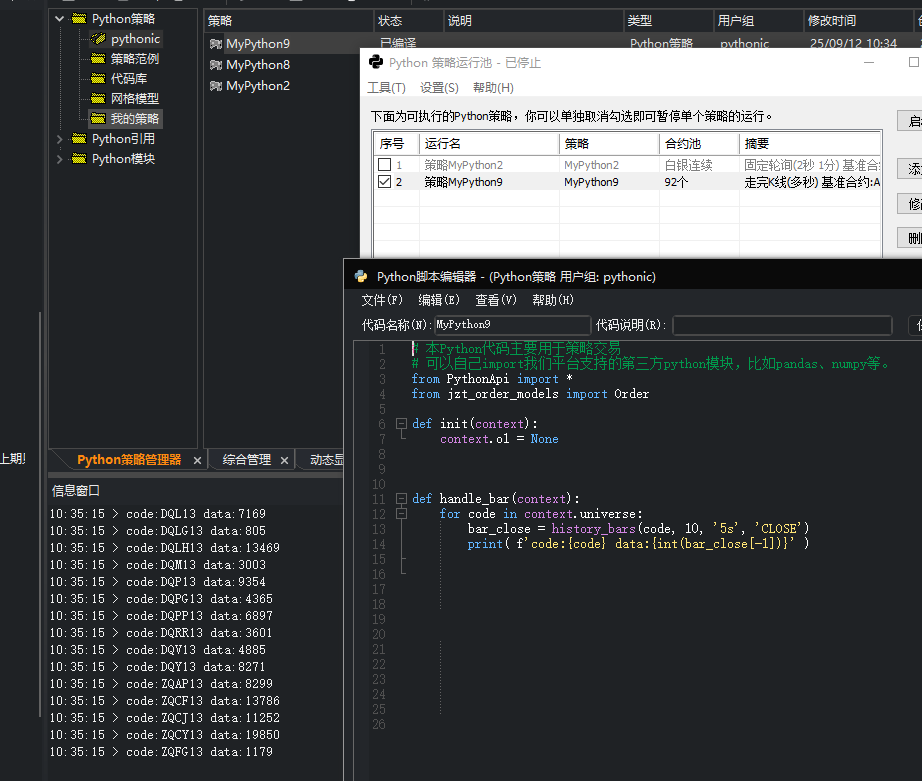Viewport: 922px width, 781px height.
Task: Open the 网格模型 folder icon
Action: [98, 99]
